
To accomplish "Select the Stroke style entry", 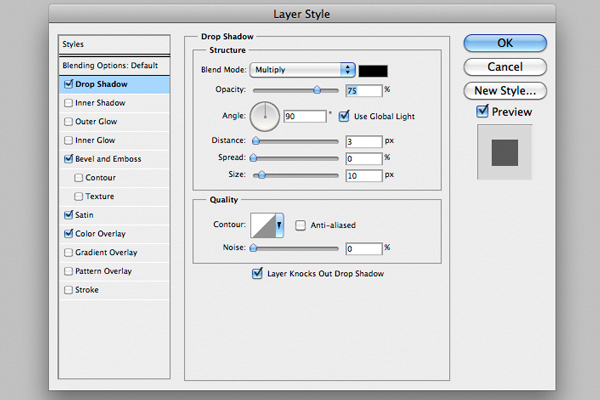I will pos(88,290).
